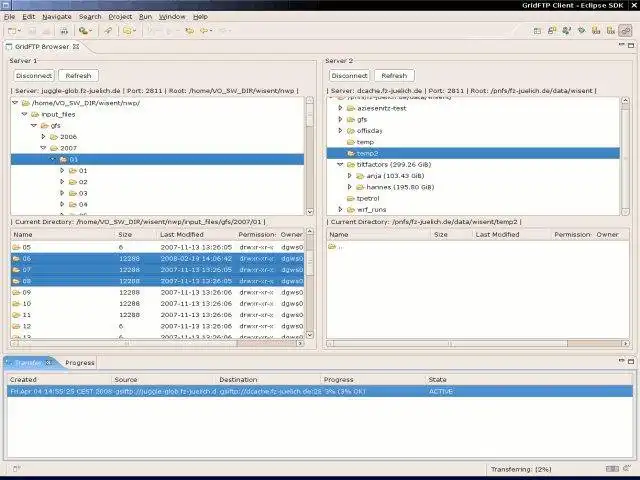Image resolution: width=640 pixels, height=480 pixels.
Task: Select the temp2 folder on Server 2
Action: (x=473, y=153)
